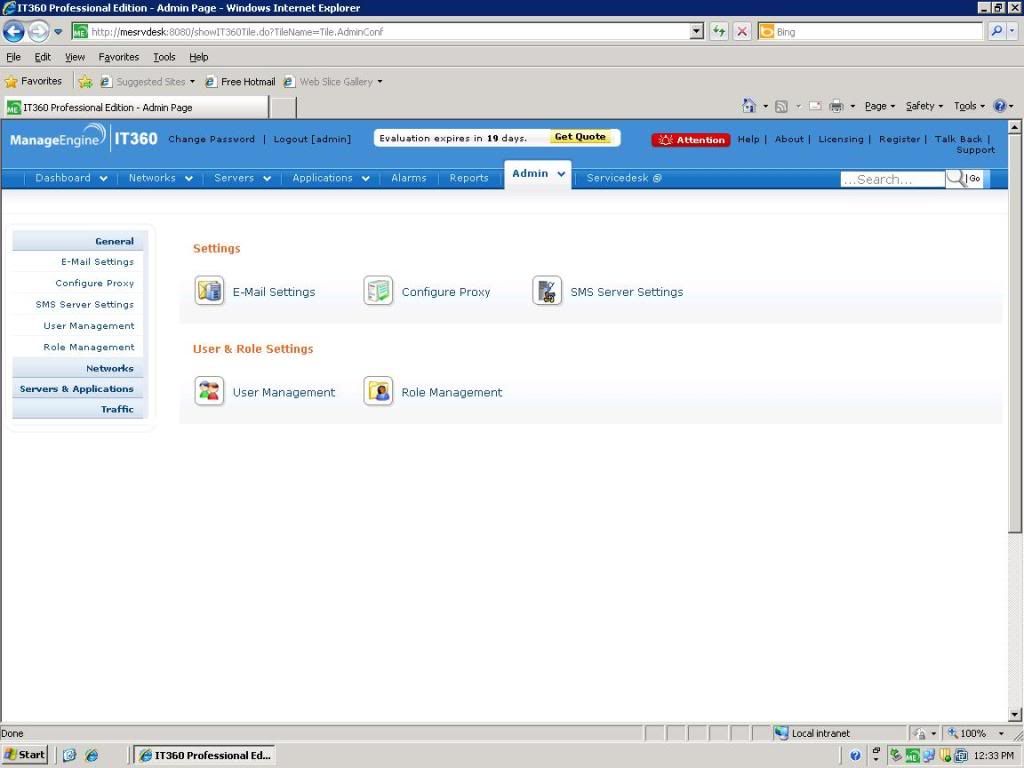
Task: Expand the Networks menu dropdown
Action: pyautogui.click(x=189, y=178)
